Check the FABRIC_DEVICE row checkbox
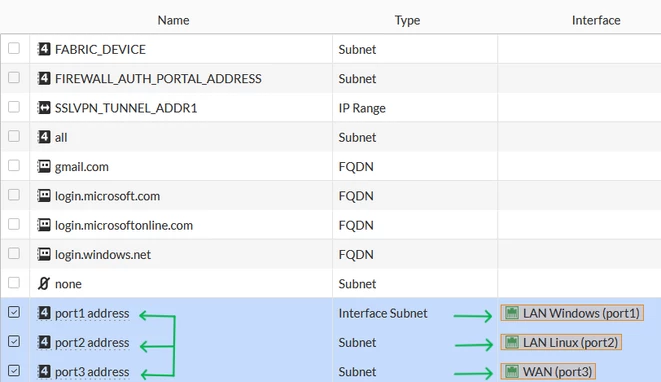661x382 pixels. tap(14, 48)
